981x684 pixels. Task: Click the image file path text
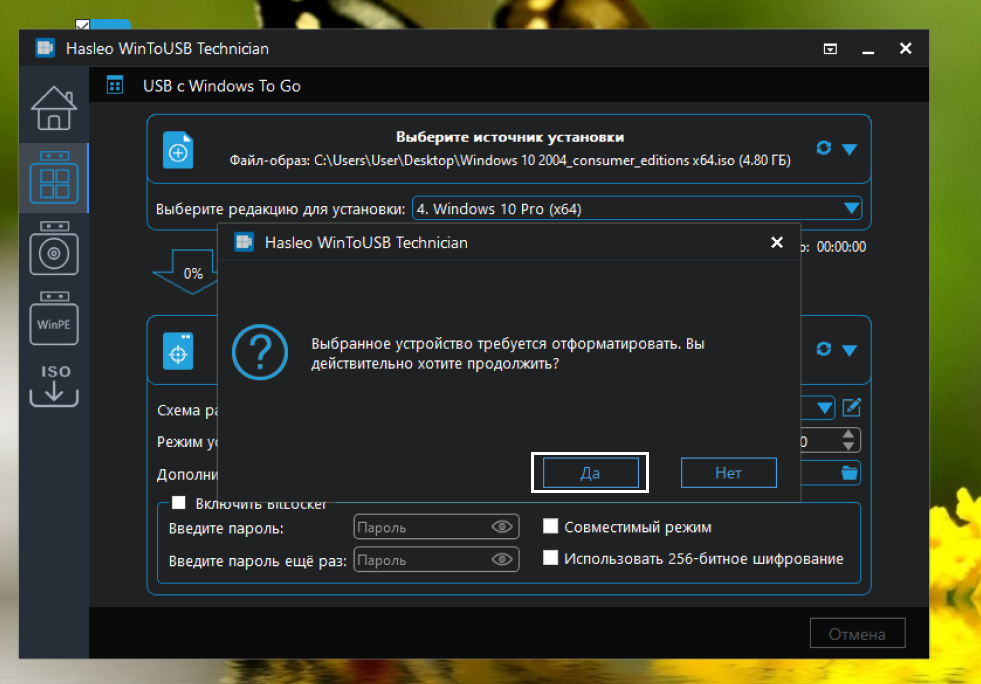click(x=510, y=161)
